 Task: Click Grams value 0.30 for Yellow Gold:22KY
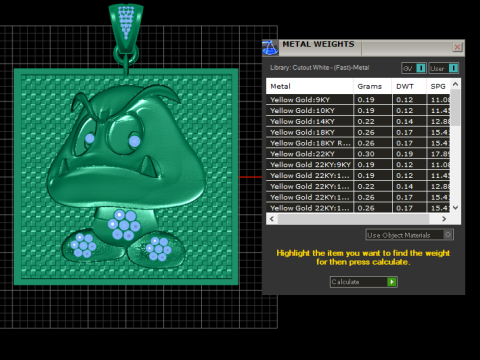pos(366,154)
